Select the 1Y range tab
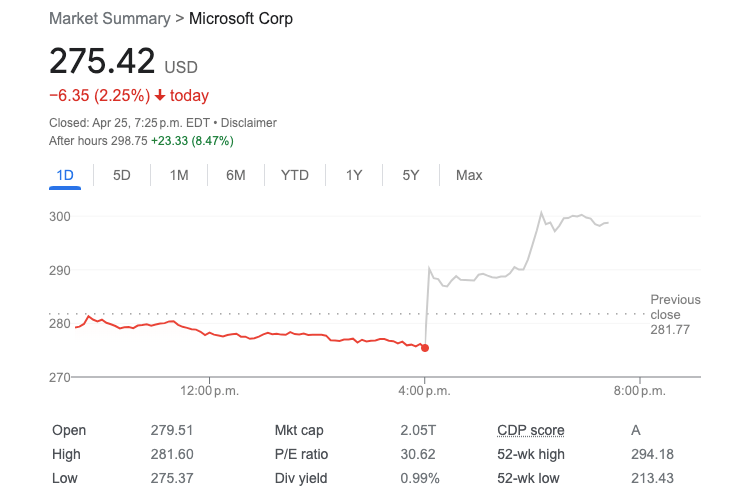The height and width of the screenshot is (496, 746). (x=354, y=175)
